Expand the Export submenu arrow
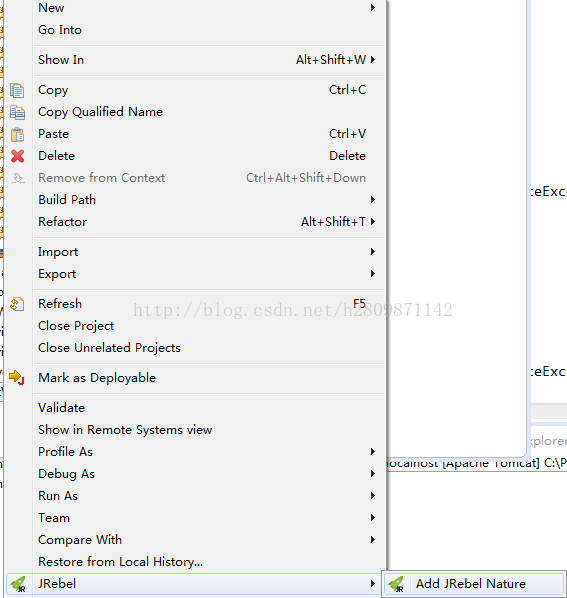 (373, 273)
